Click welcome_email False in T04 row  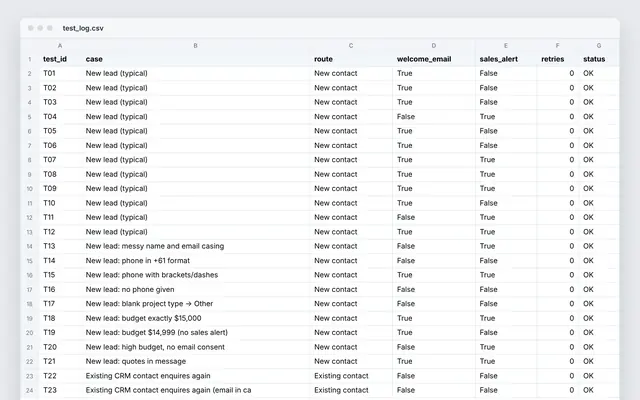click(x=406, y=117)
